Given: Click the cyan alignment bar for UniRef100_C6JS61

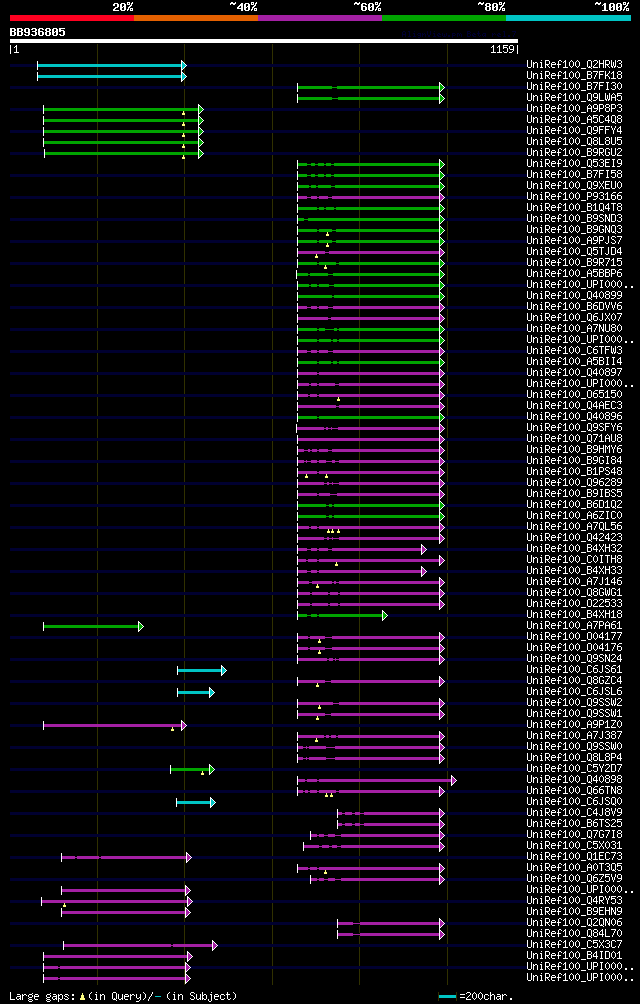Looking at the screenshot, I should 201,670.
